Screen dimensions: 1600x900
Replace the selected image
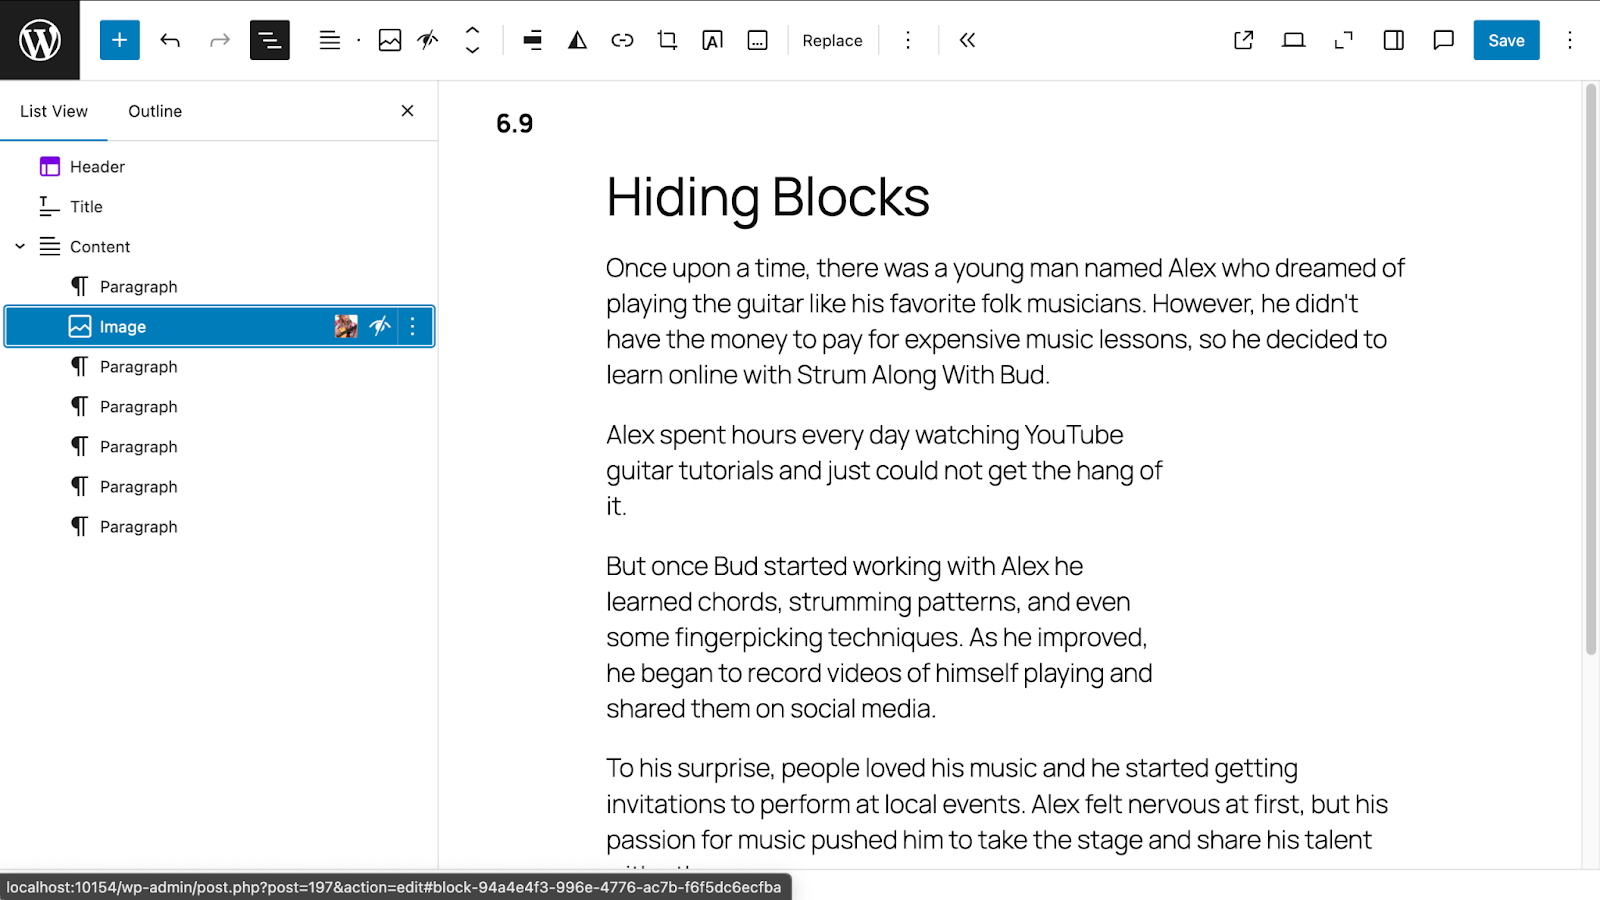[x=831, y=40]
